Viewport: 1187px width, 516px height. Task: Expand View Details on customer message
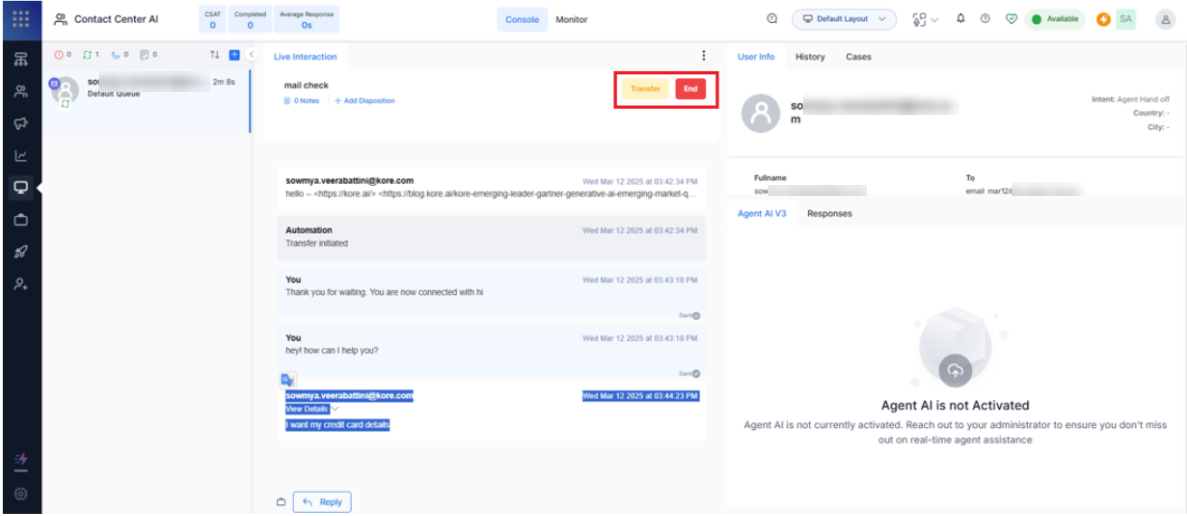point(307,409)
